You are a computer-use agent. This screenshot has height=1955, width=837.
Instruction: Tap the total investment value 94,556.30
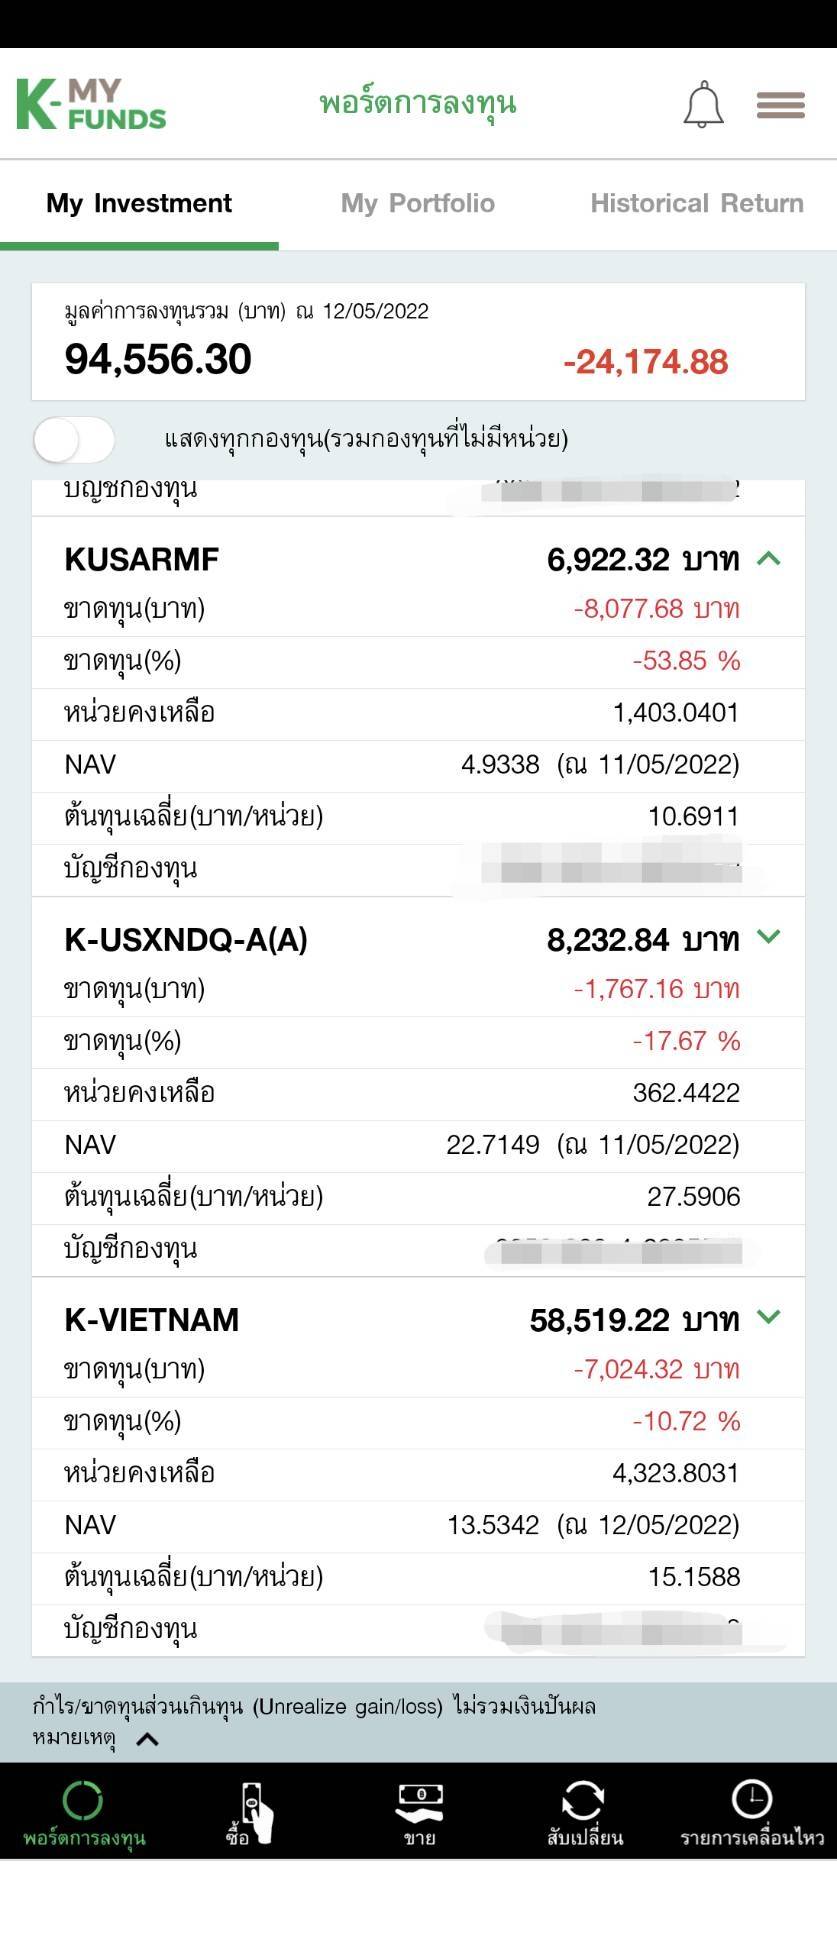[158, 360]
